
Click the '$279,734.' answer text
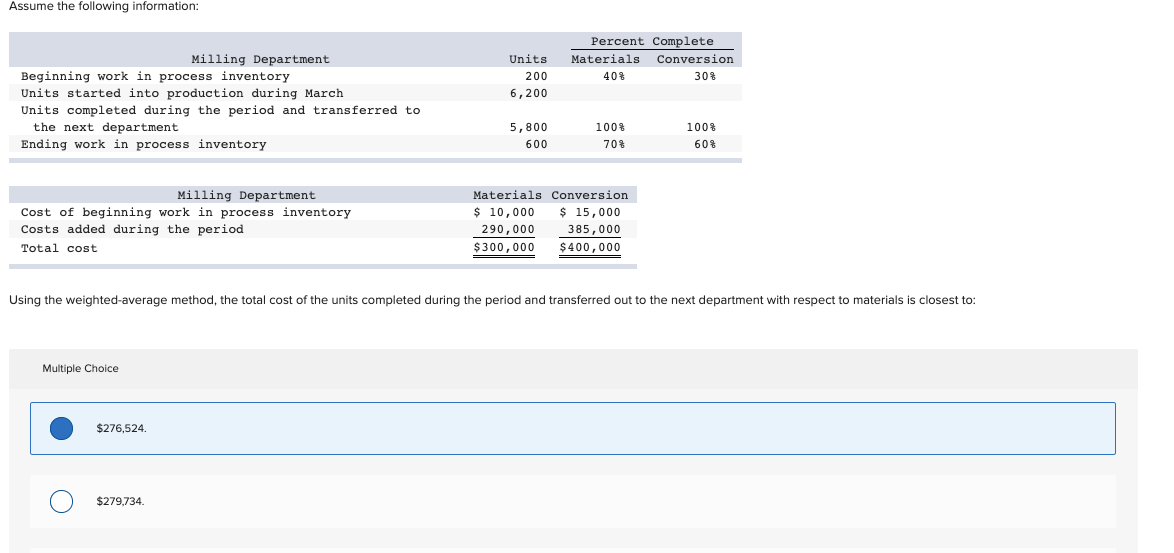tap(121, 501)
